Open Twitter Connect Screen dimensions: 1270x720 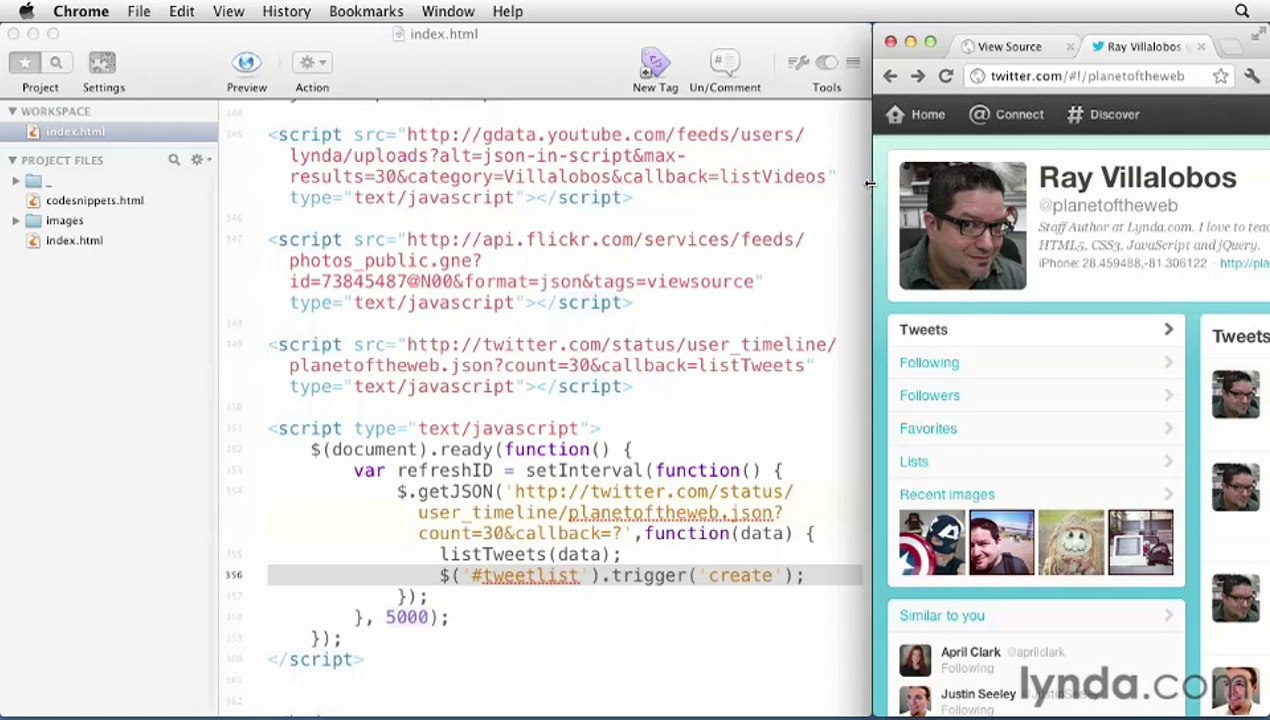[x=1007, y=114]
